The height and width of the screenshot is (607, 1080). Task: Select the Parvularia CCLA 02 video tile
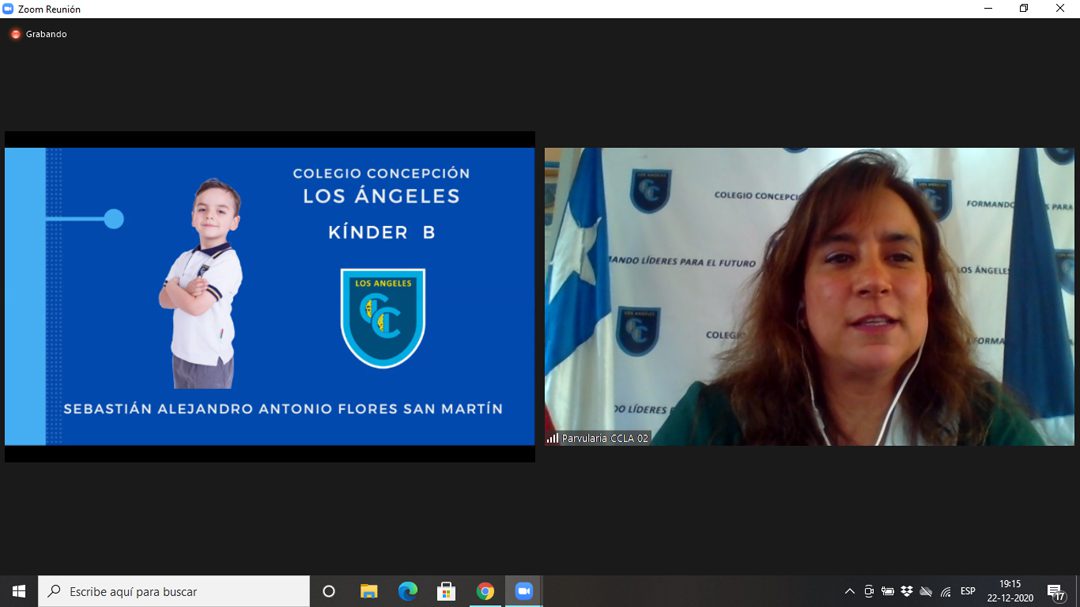(x=809, y=296)
